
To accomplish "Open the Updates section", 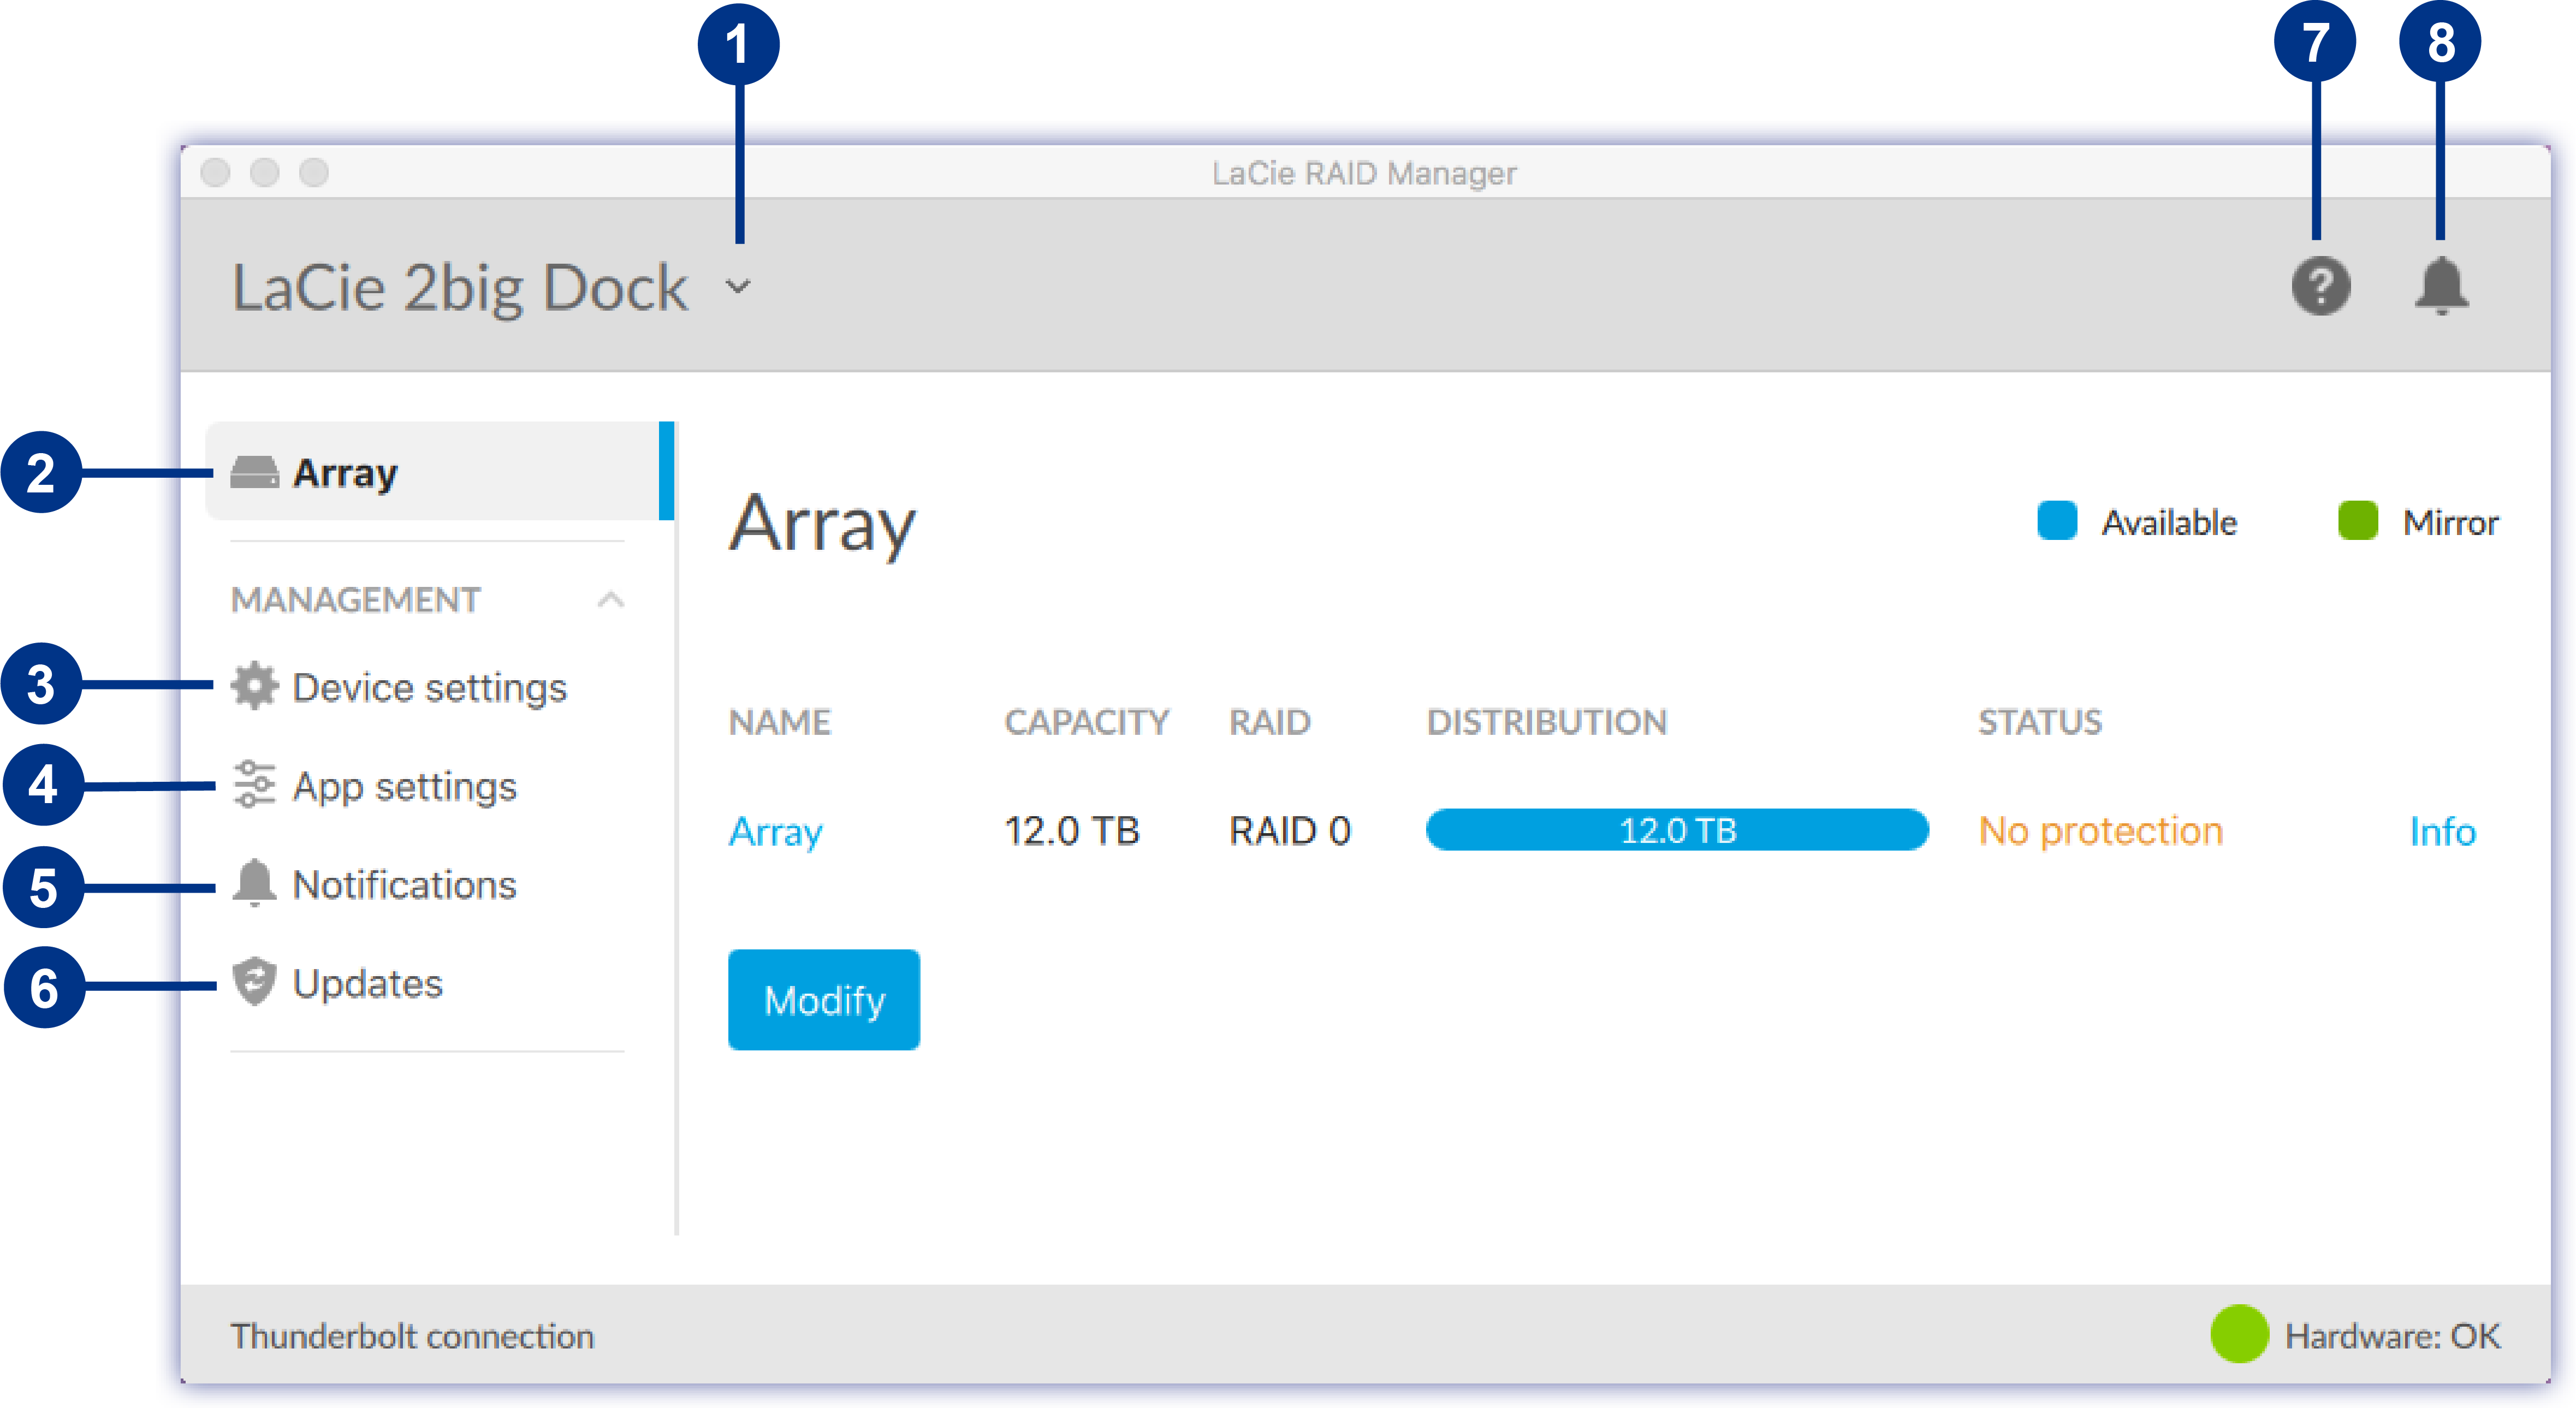I will tap(367, 983).
